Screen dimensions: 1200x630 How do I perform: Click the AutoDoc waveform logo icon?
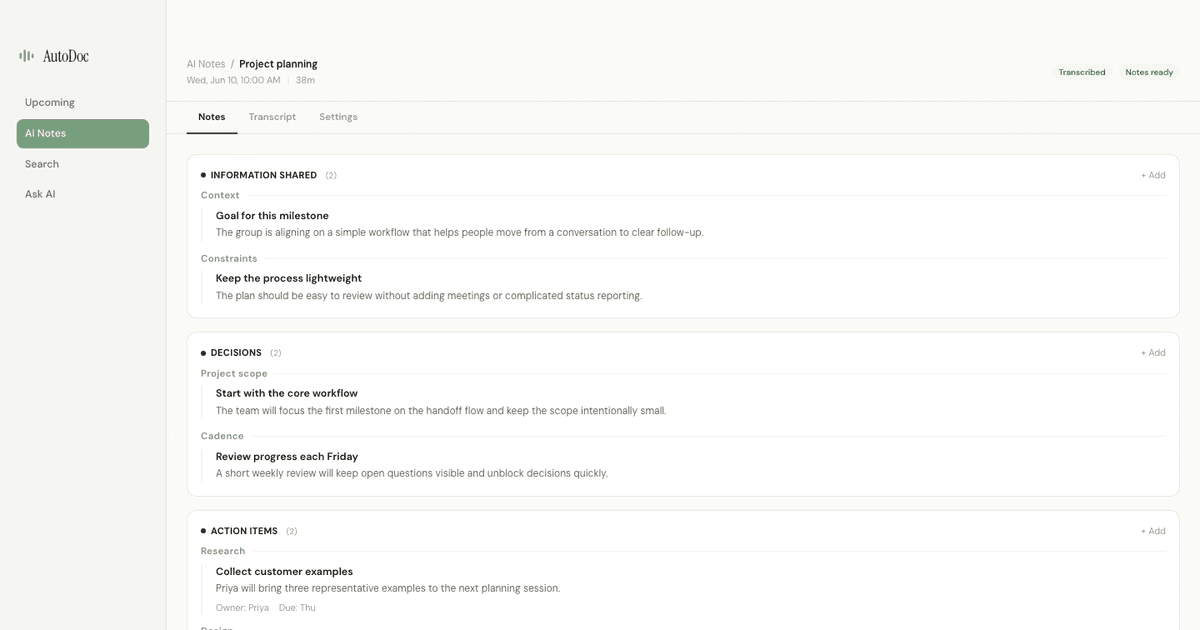(26, 56)
